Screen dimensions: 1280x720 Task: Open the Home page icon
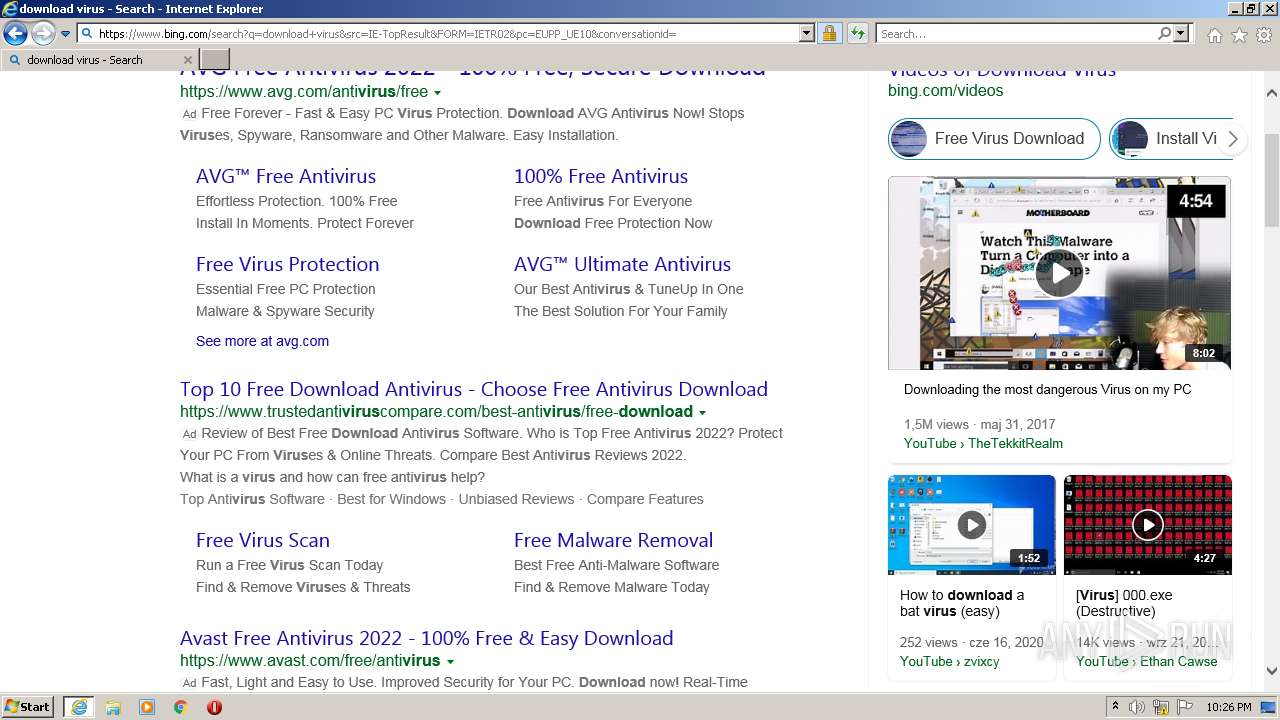[1214, 35]
